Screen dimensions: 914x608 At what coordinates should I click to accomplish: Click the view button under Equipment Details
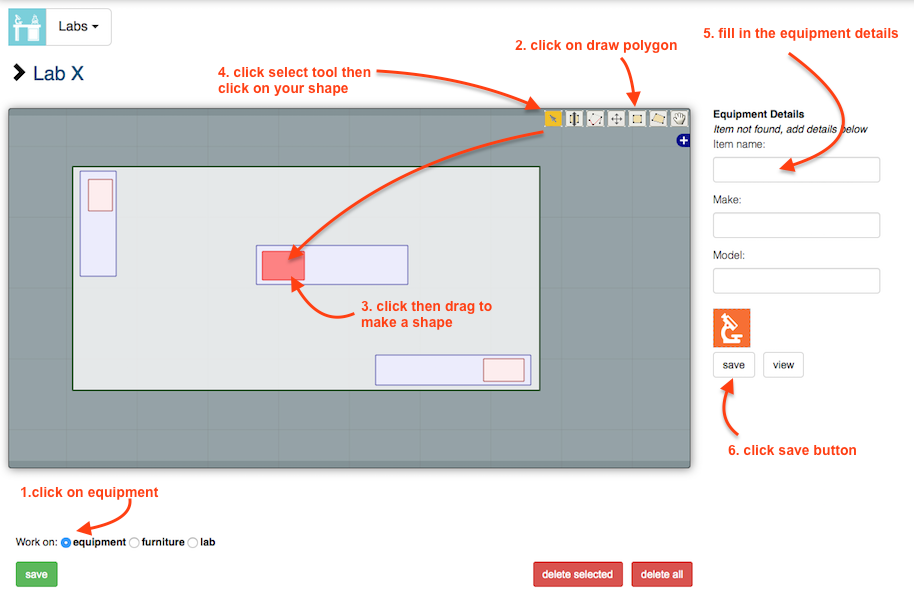[783, 365]
